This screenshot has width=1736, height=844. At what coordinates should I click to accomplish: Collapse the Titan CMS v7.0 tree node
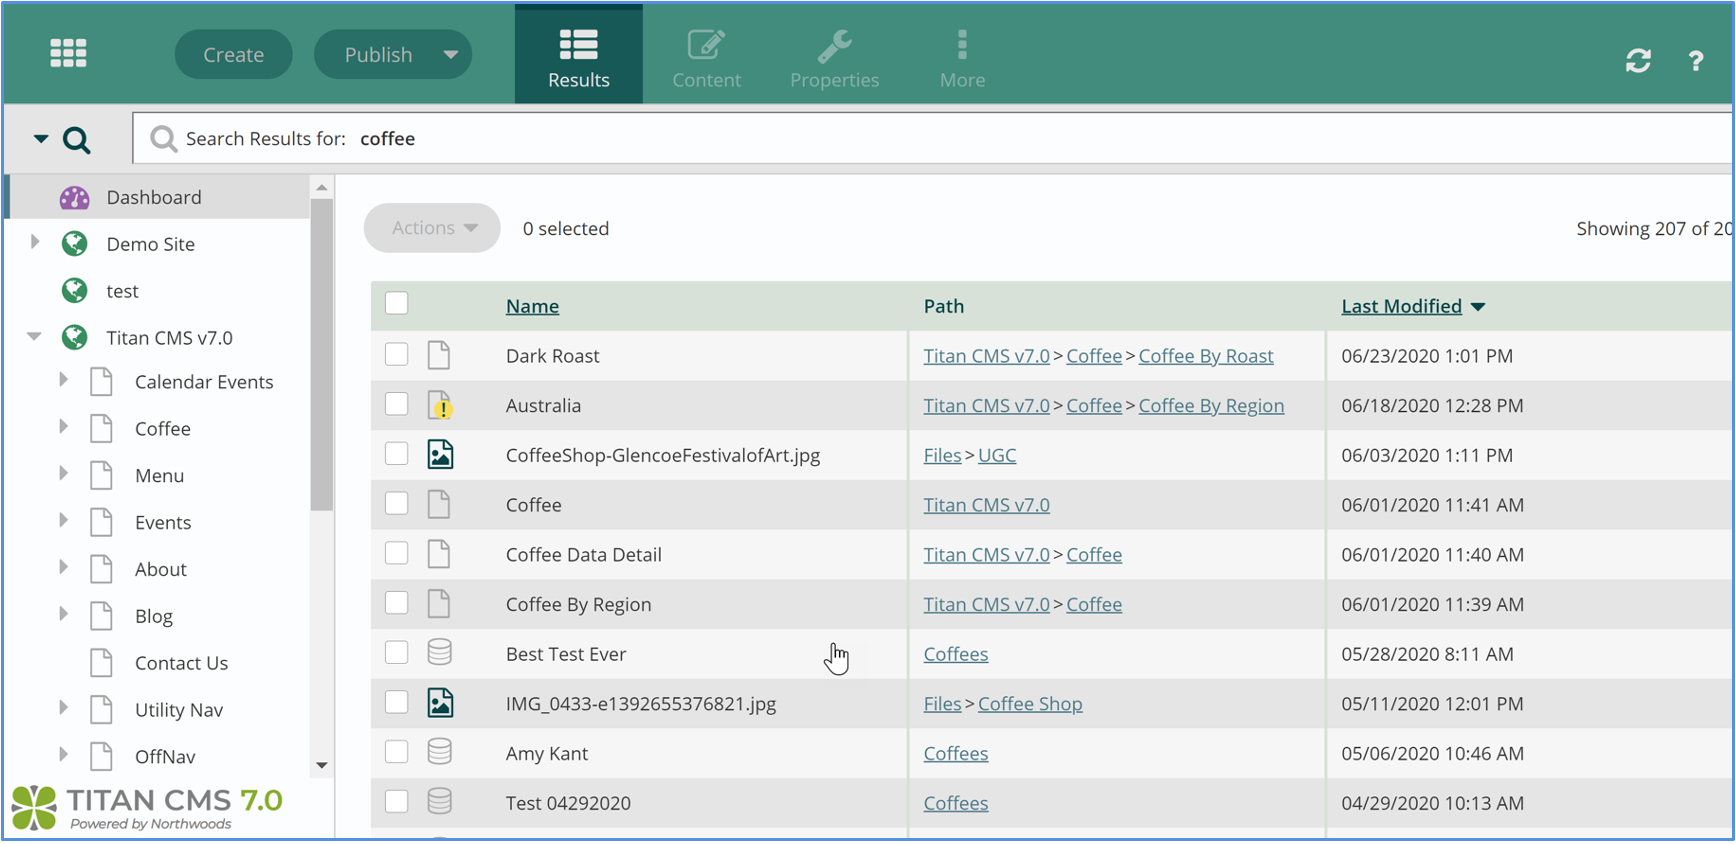[x=34, y=337]
